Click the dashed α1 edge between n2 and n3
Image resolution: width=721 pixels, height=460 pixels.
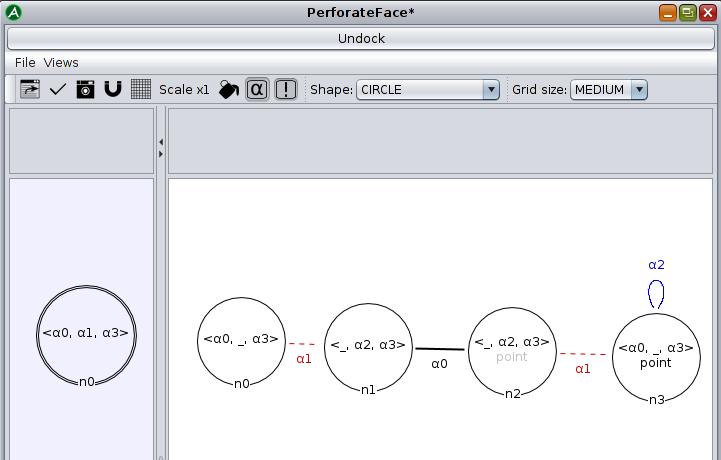[x=584, y=354]
